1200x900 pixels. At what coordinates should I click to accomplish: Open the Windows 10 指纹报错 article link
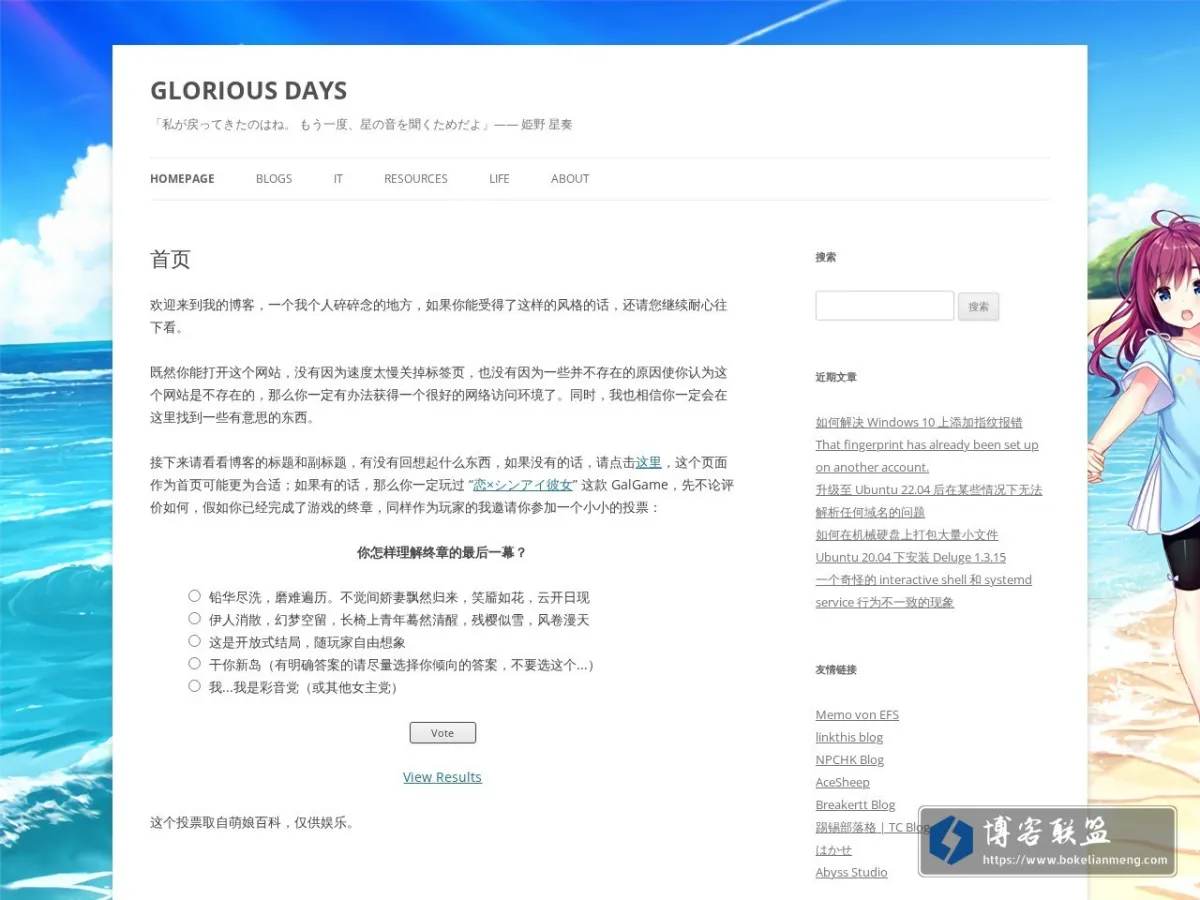927,445
